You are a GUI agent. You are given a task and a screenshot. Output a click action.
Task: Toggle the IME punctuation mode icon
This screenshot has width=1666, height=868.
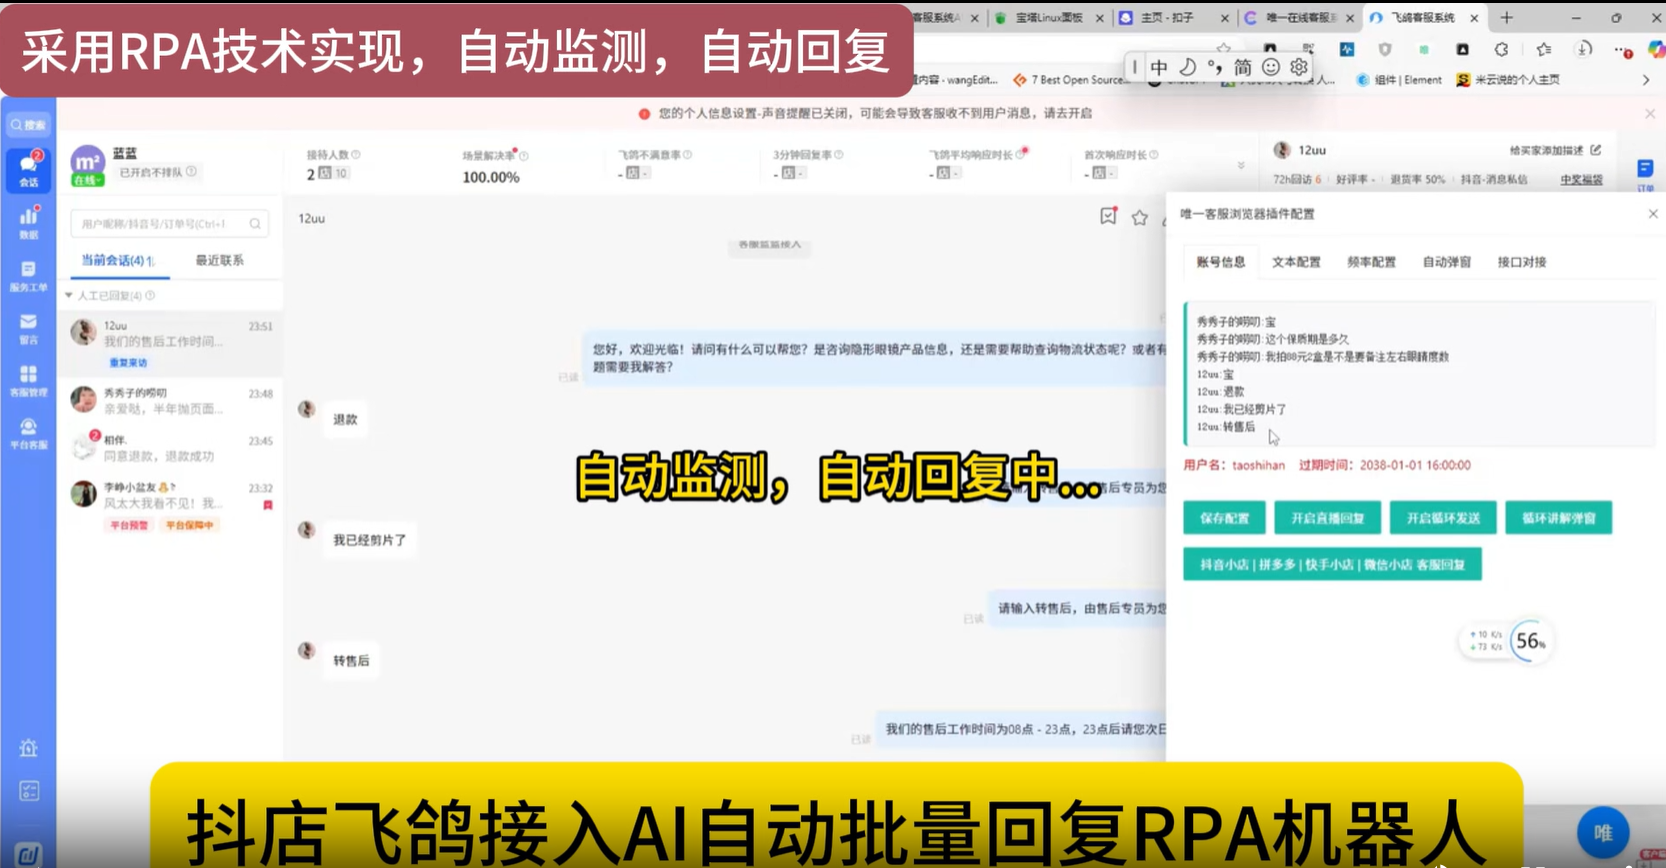click(1214, 67)
